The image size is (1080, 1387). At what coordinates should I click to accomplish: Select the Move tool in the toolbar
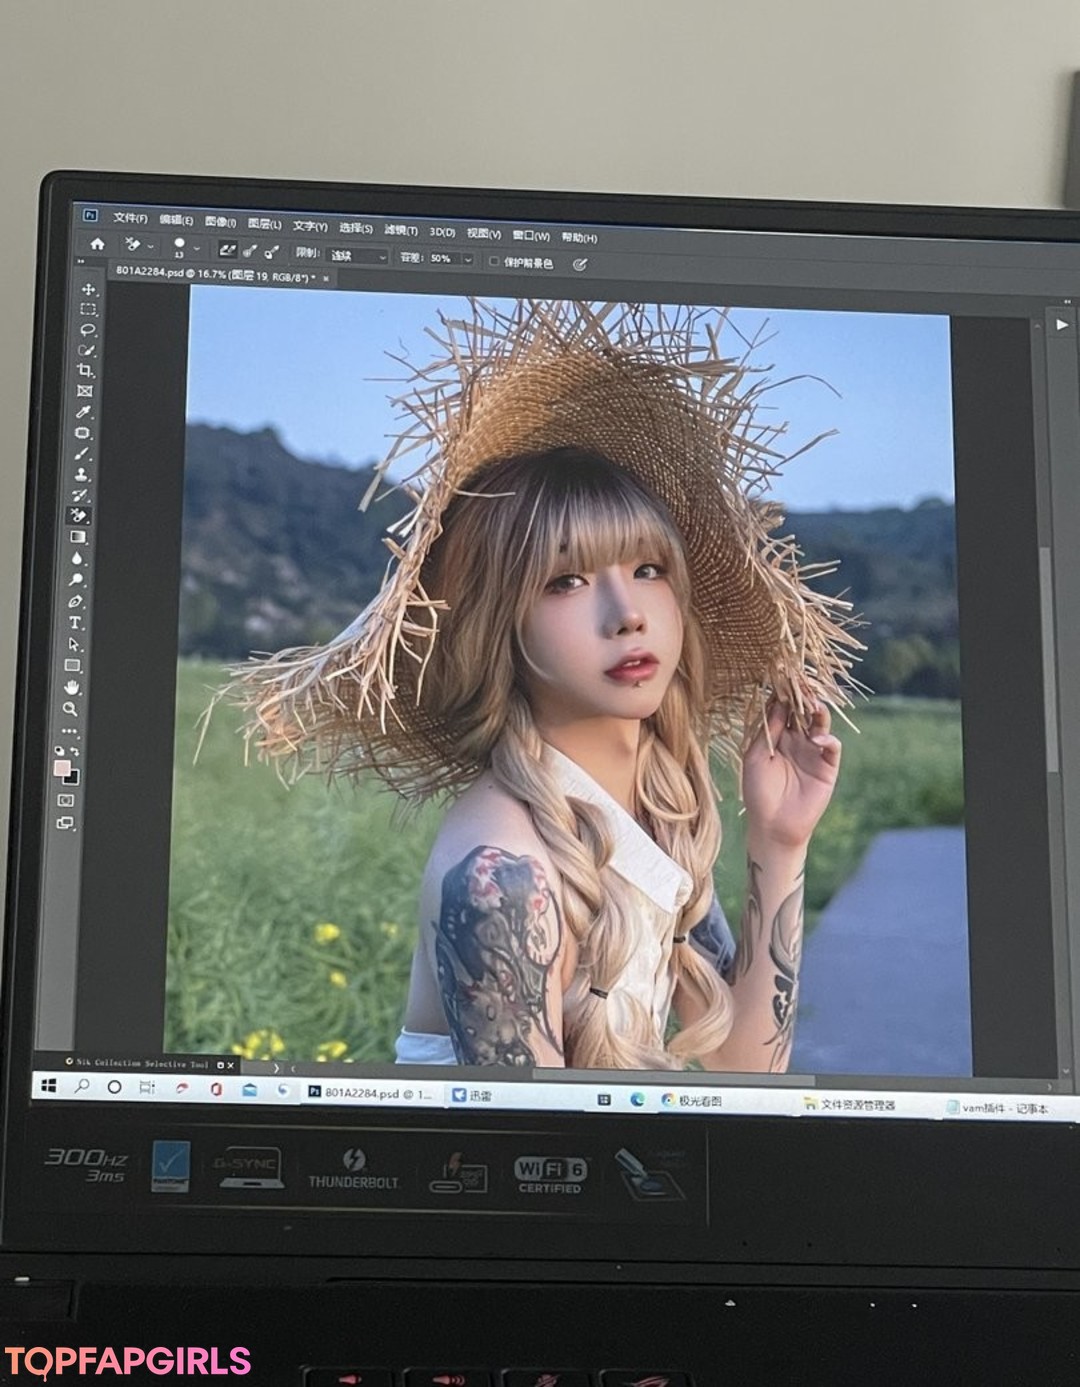coord(88,289)
